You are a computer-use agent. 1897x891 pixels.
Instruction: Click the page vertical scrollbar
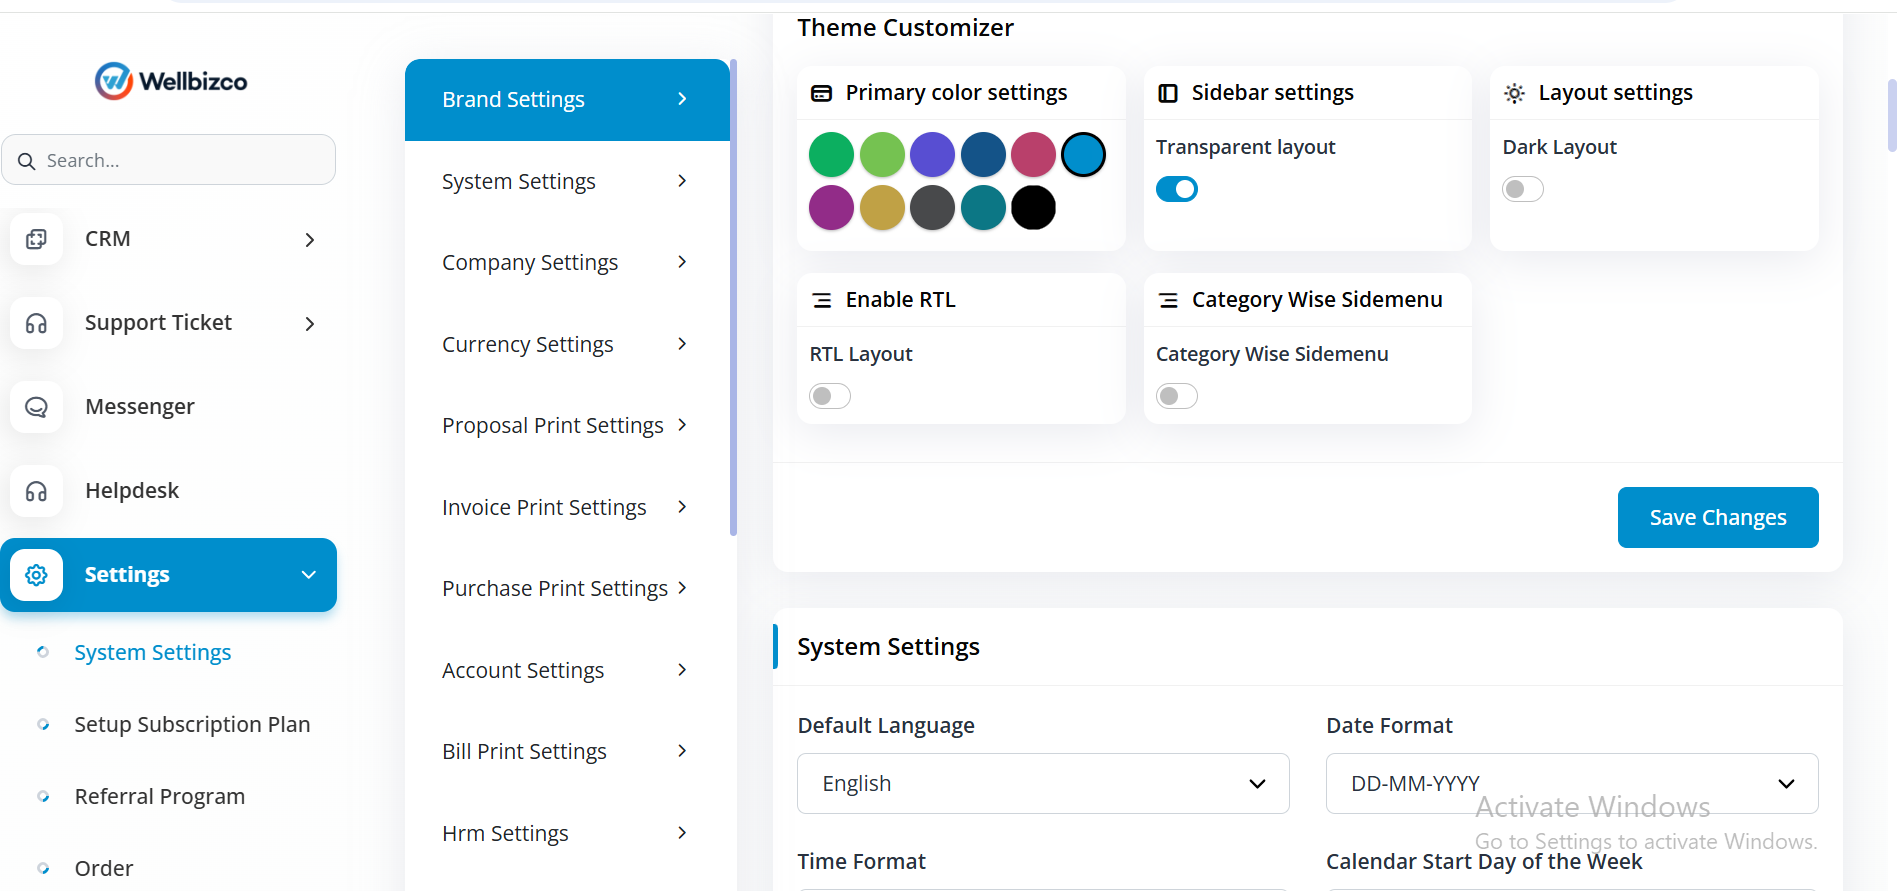[1891, 115]
